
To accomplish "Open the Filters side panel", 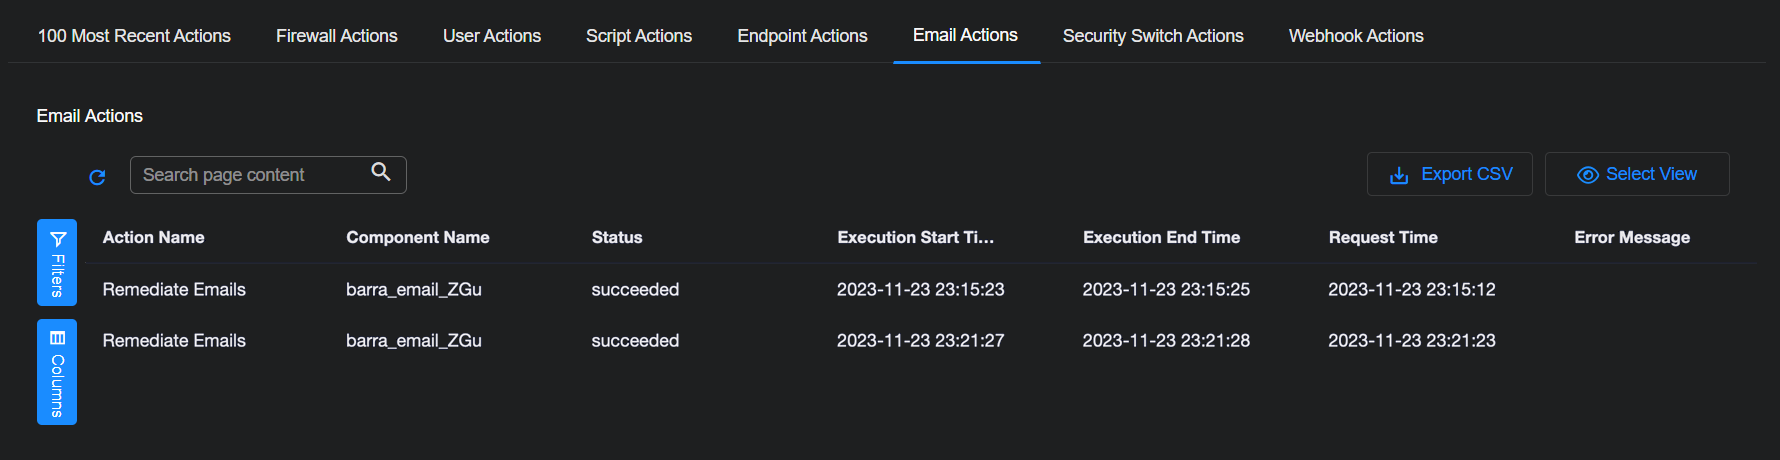I will 57,262.
